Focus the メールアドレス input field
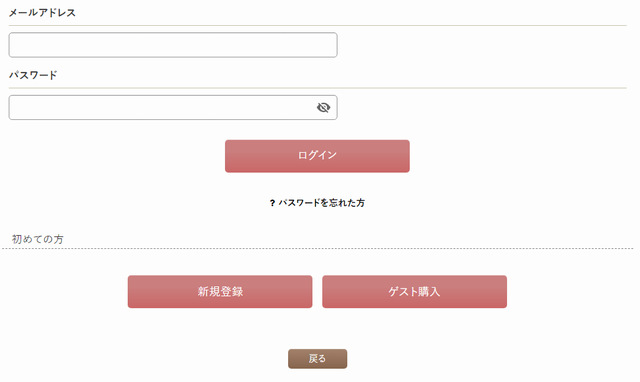This screenshot has width=640, height=382. pyautogui.click(x=173, y=45)
